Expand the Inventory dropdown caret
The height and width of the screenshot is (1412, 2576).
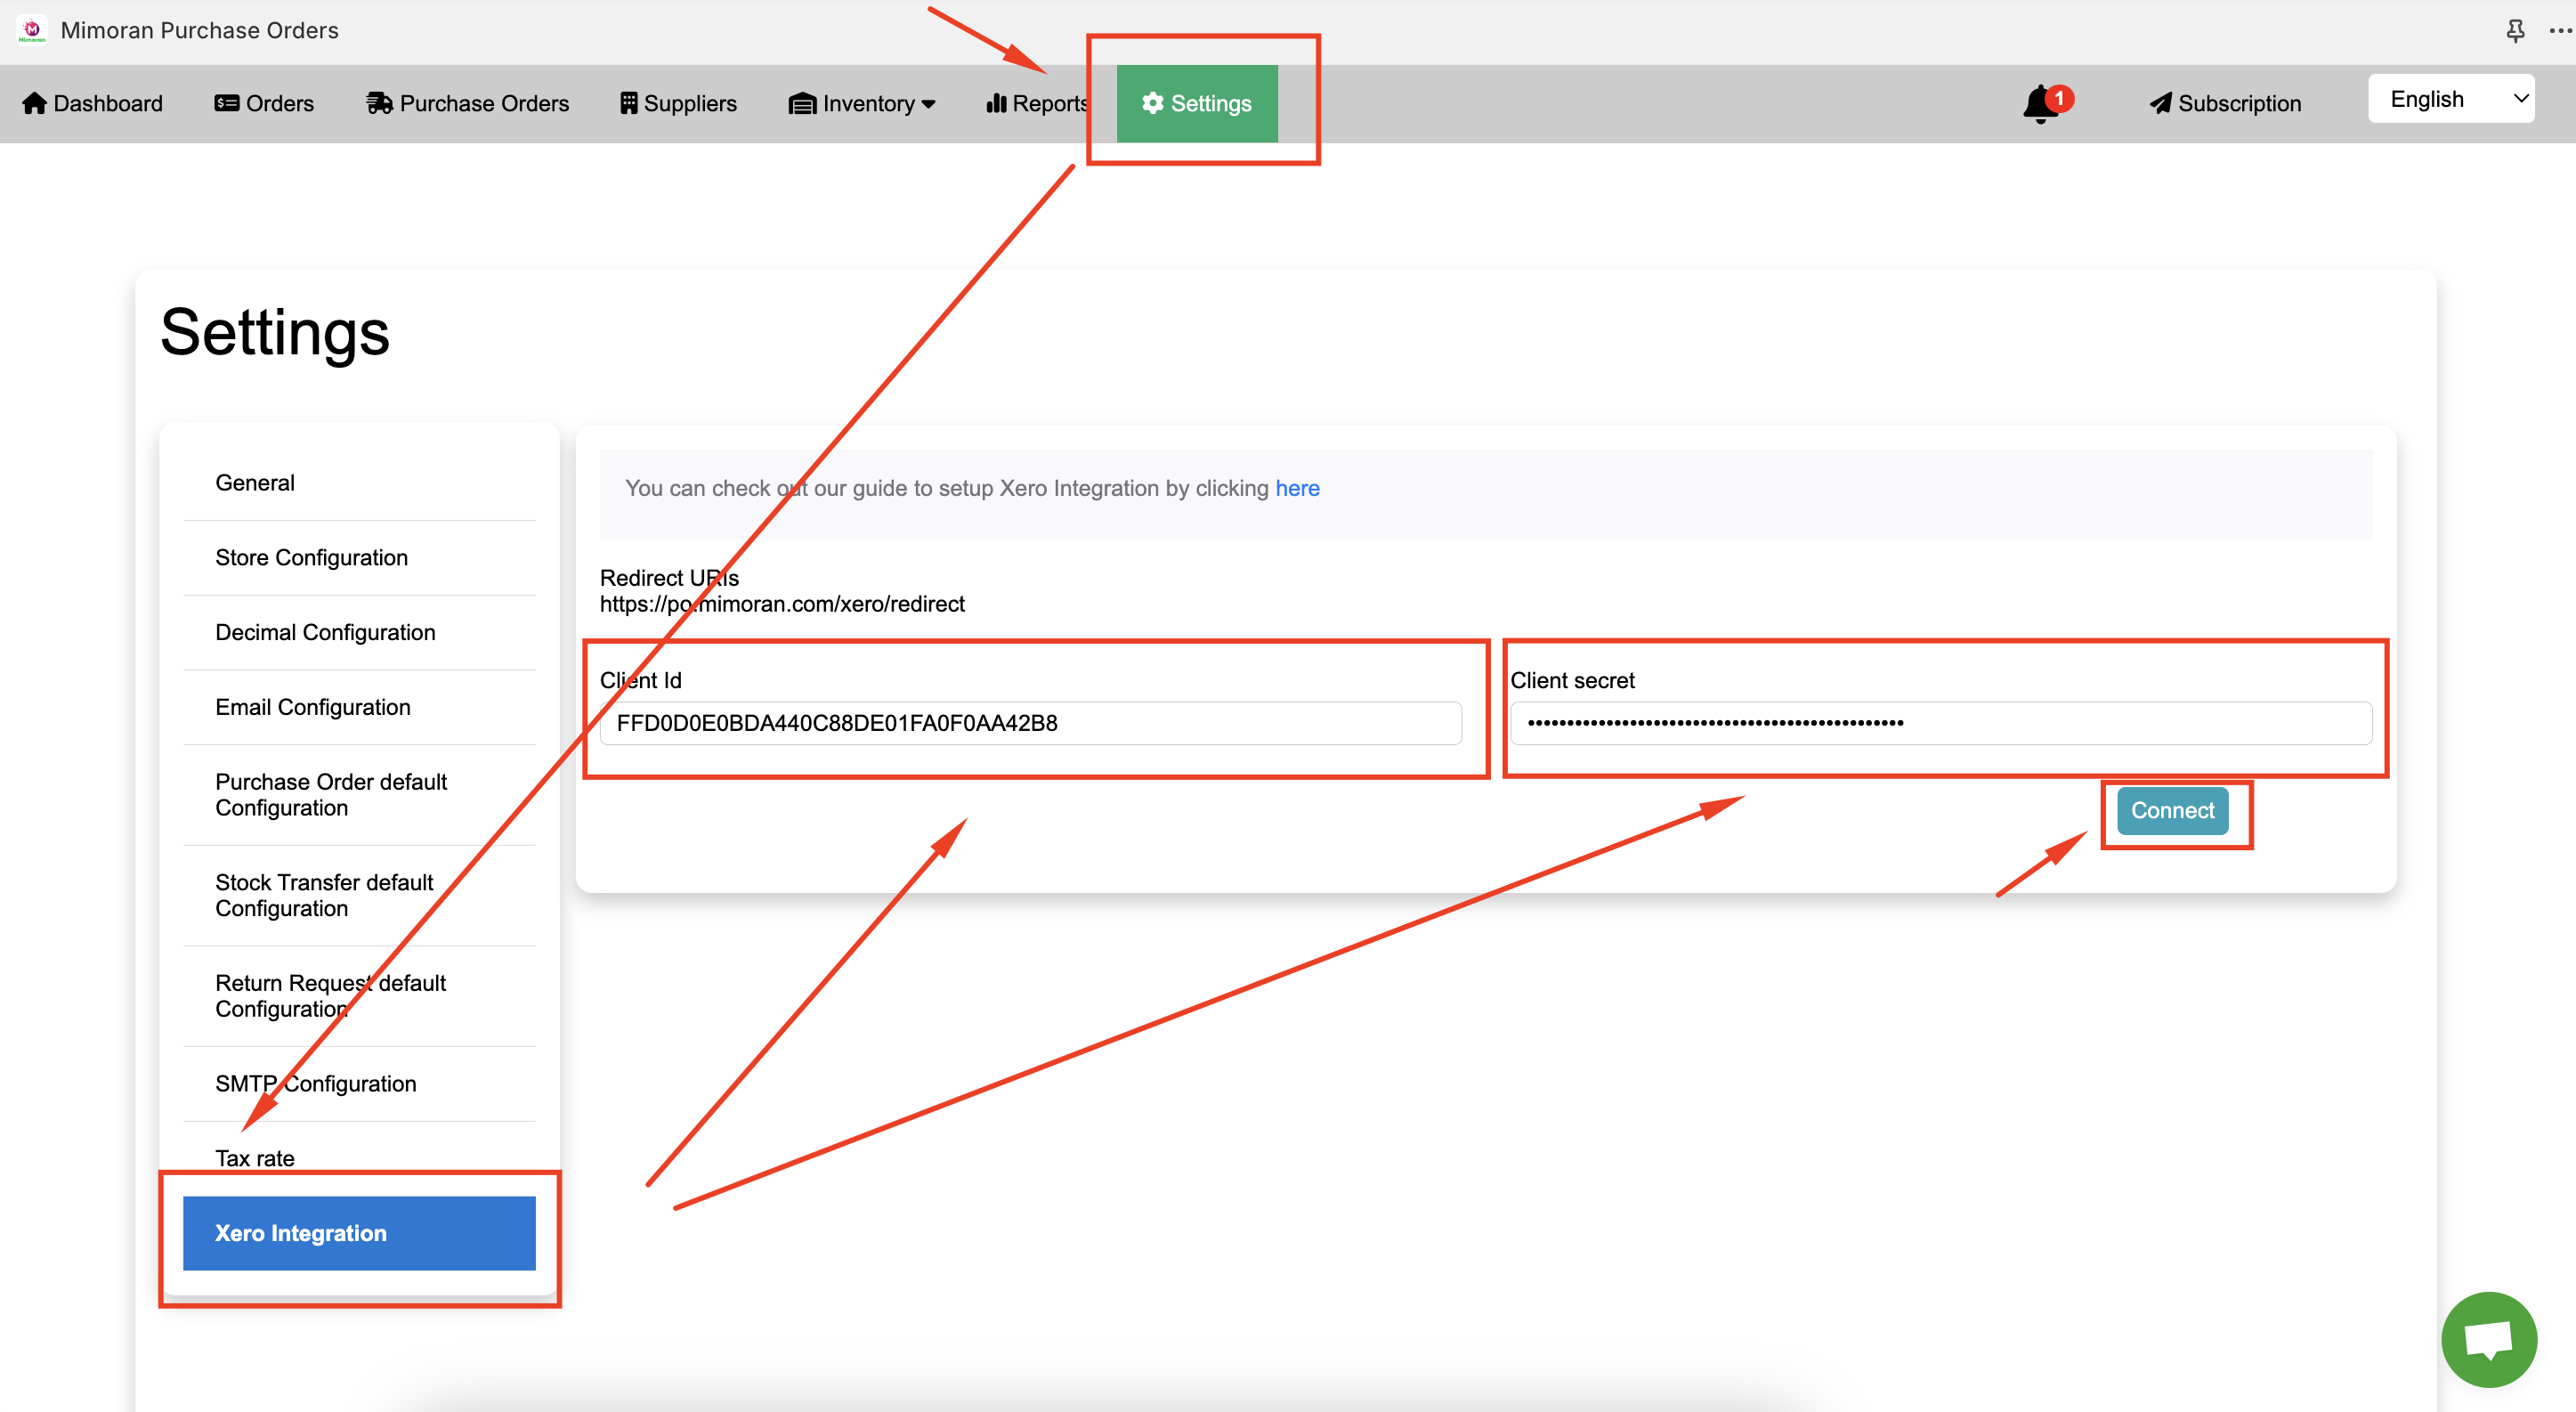point(928,104)
